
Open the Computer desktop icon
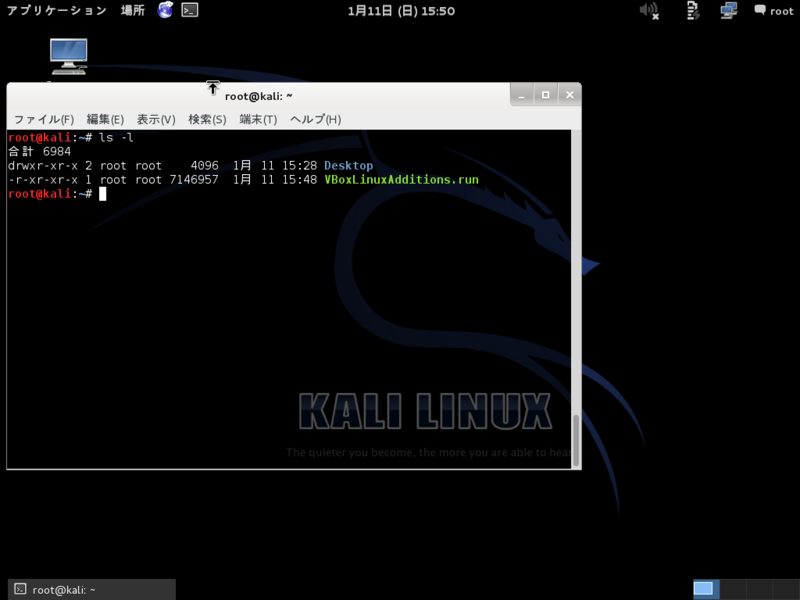tap(69, 57)
